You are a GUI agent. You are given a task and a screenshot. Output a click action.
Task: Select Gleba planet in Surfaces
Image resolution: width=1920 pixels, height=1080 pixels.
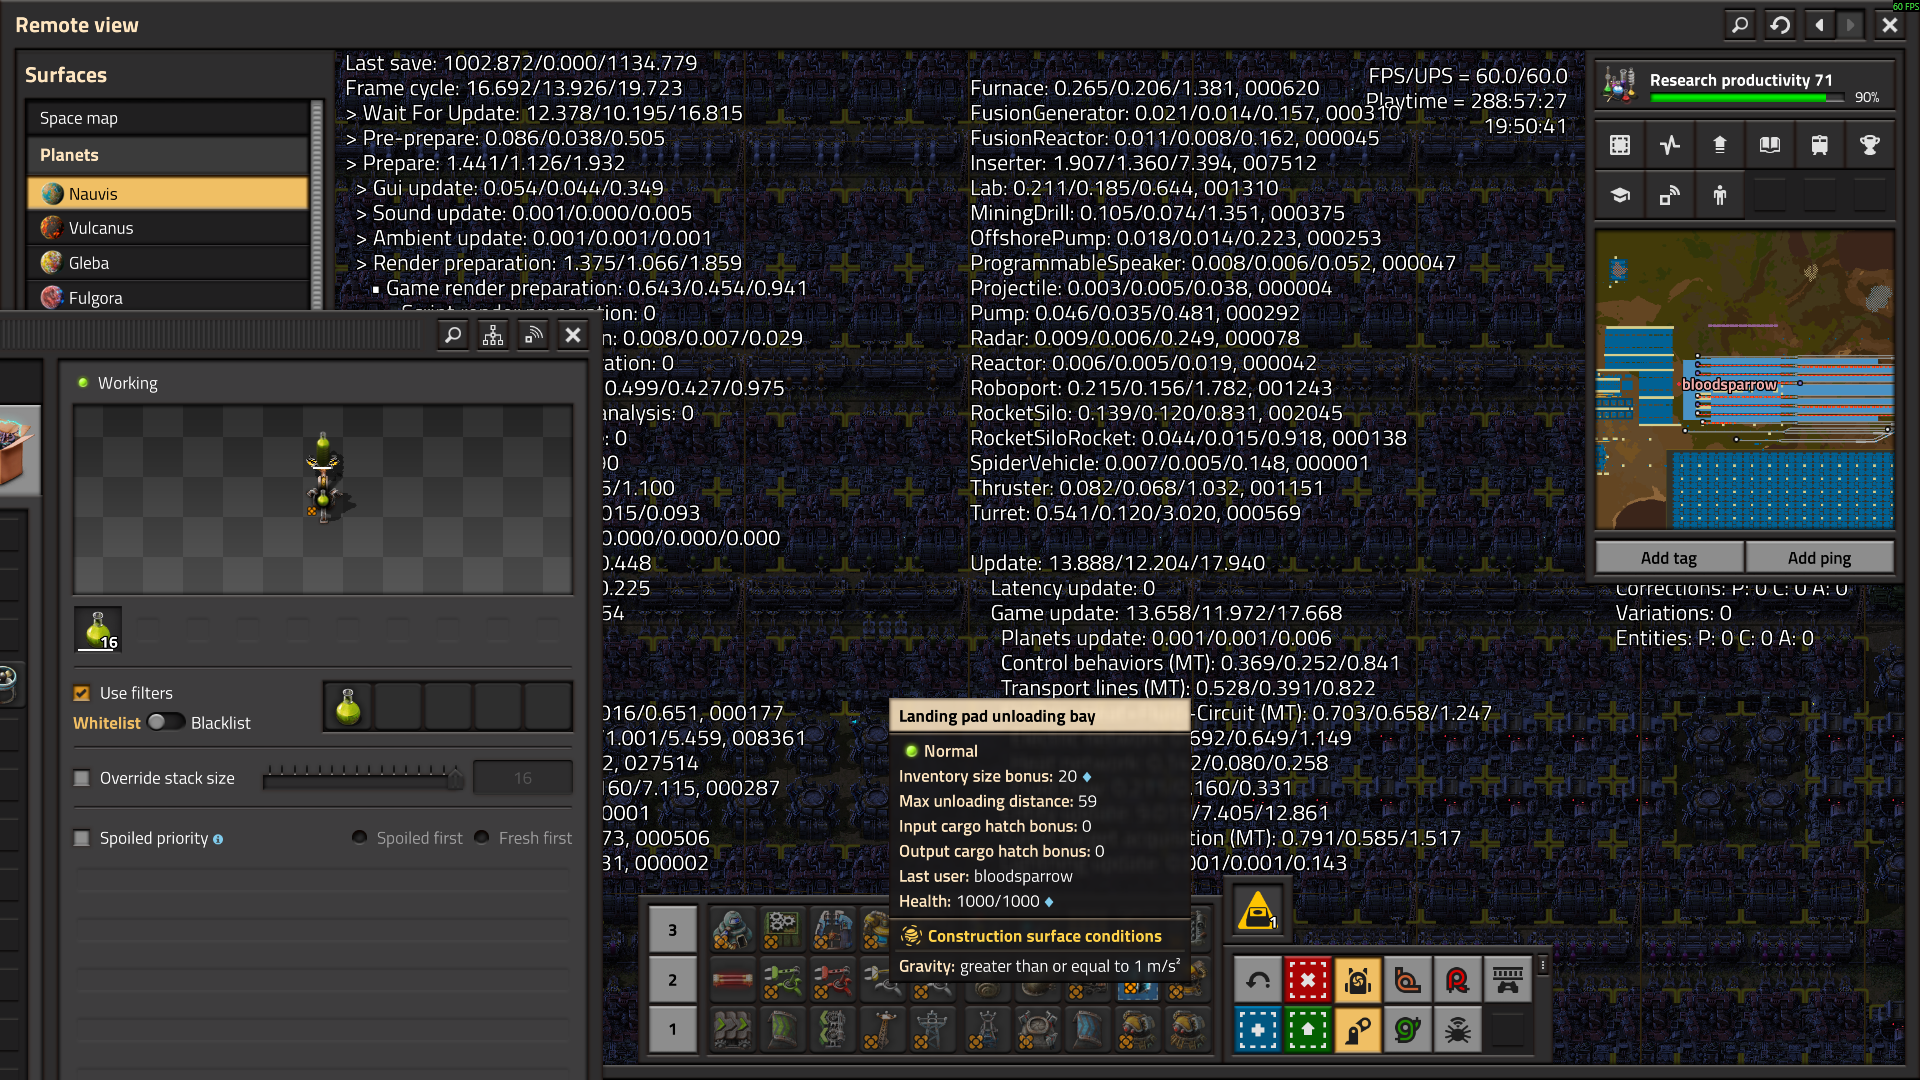click(168, 263)
